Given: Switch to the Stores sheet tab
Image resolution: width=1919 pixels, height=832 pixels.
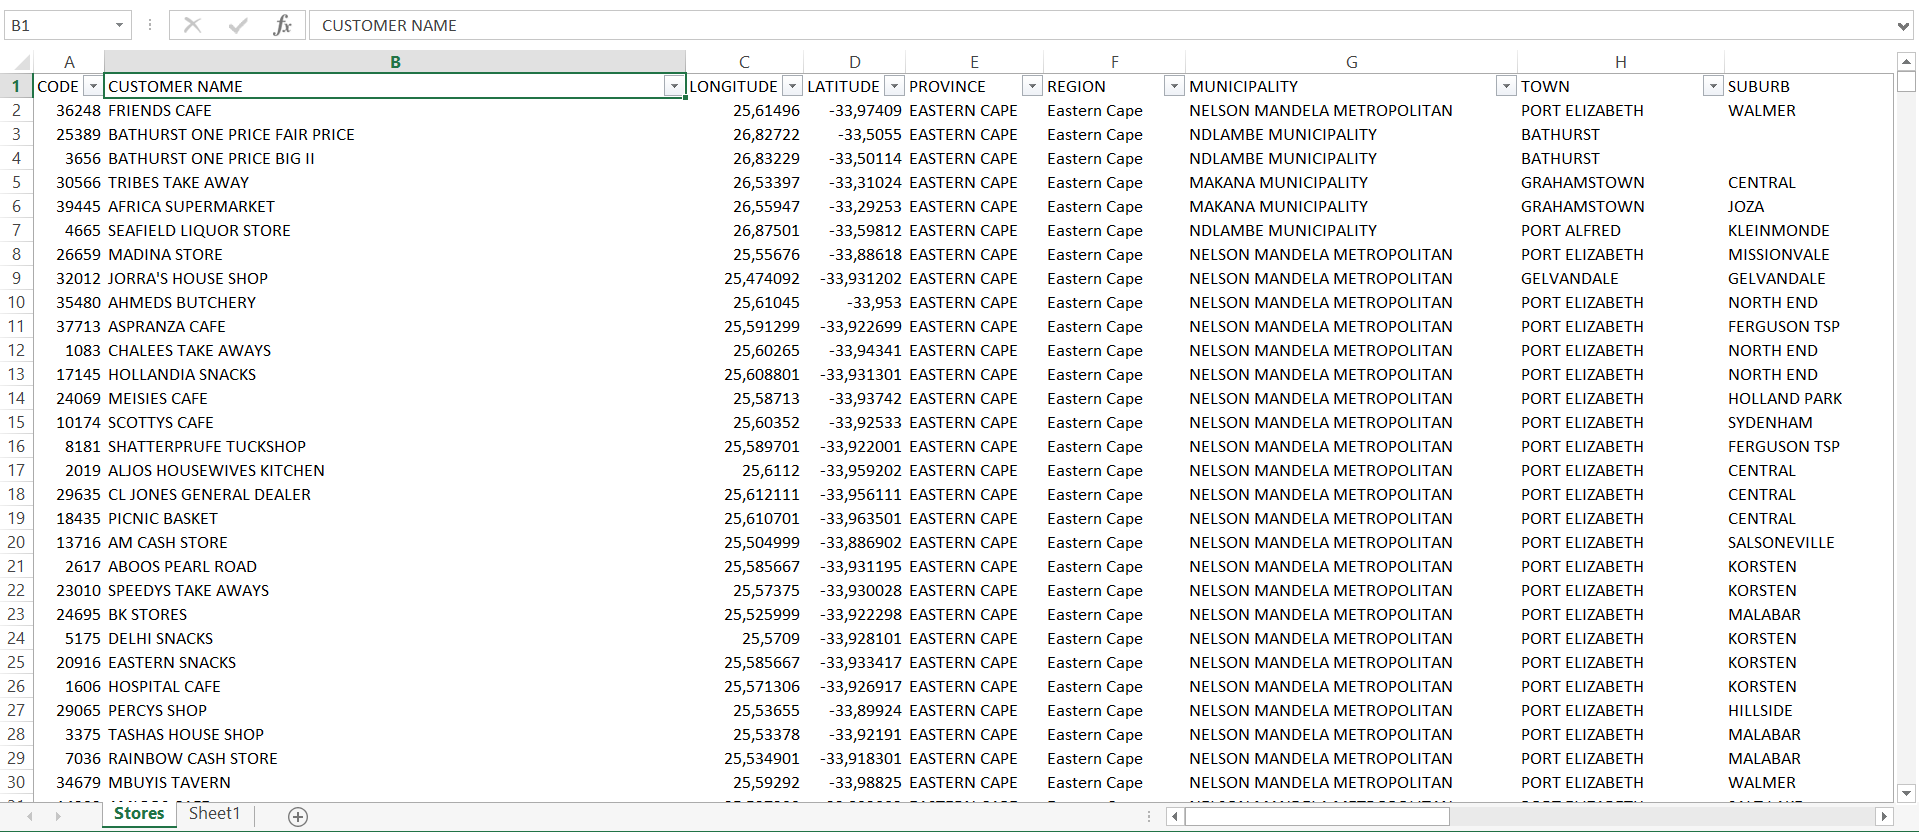Looking at the screenshot, I should coord(139,814).
